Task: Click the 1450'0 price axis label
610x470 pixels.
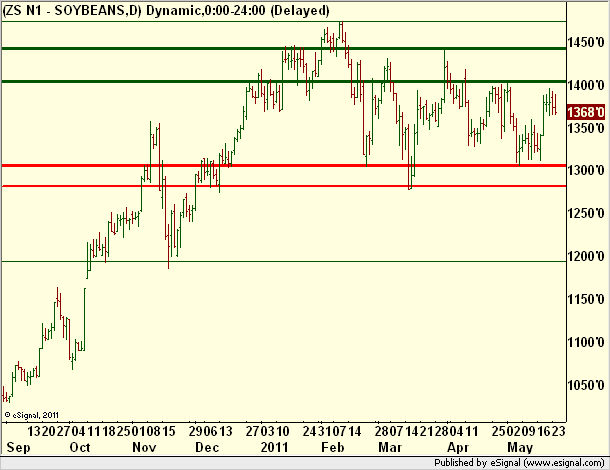Action: click(586, 42)
